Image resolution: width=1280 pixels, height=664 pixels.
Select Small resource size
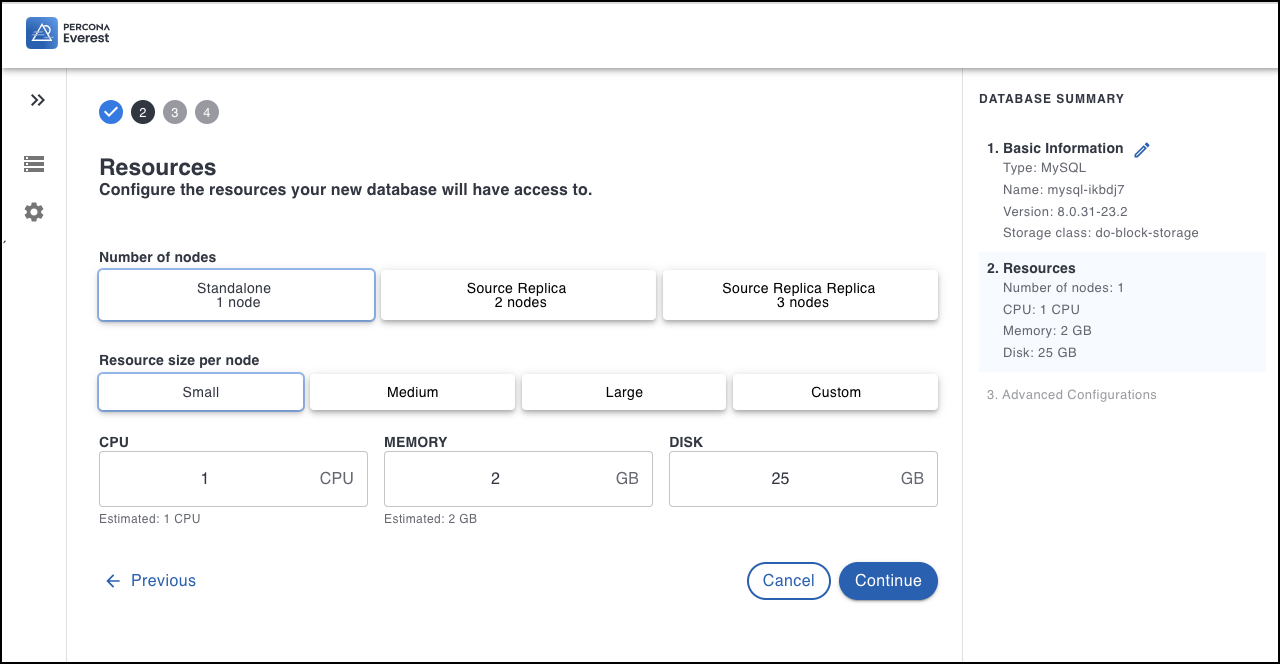201,392
